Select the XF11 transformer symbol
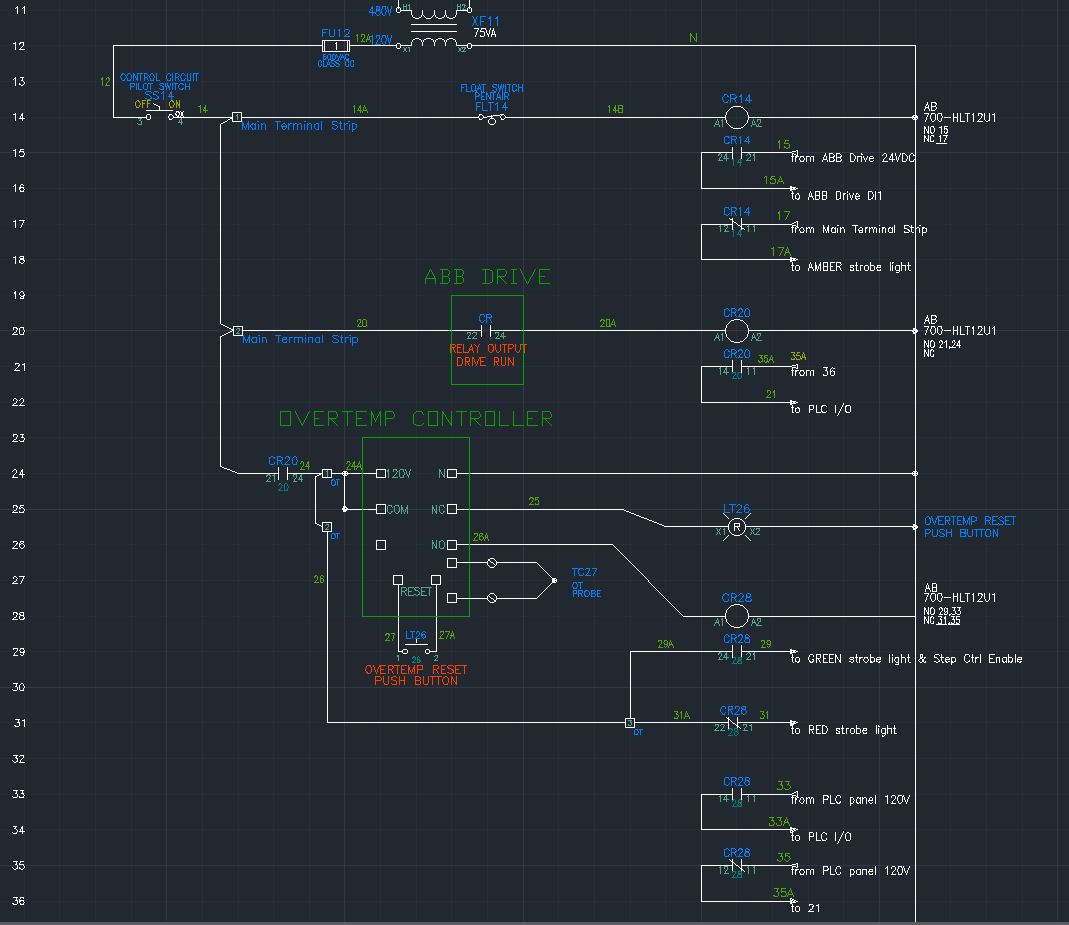Image resolution: width=1069 pixels, height=925 pixels. [435, 24]
